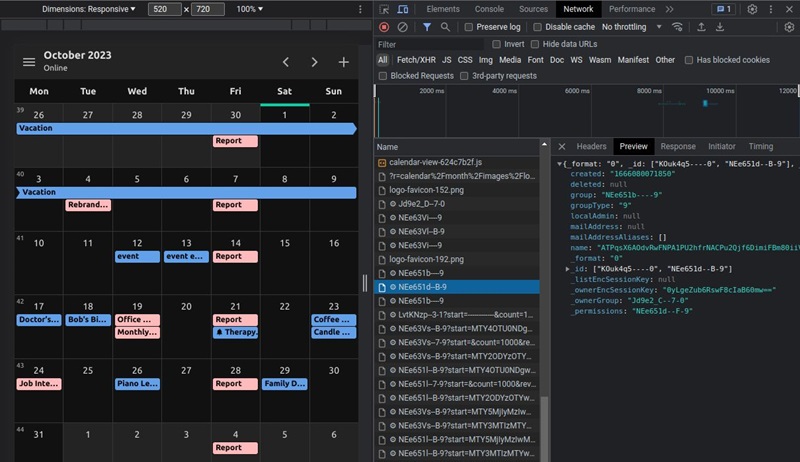The image size is (800, 462).
Task: Open the calendar hamburger menu
Action: (29, 62)
